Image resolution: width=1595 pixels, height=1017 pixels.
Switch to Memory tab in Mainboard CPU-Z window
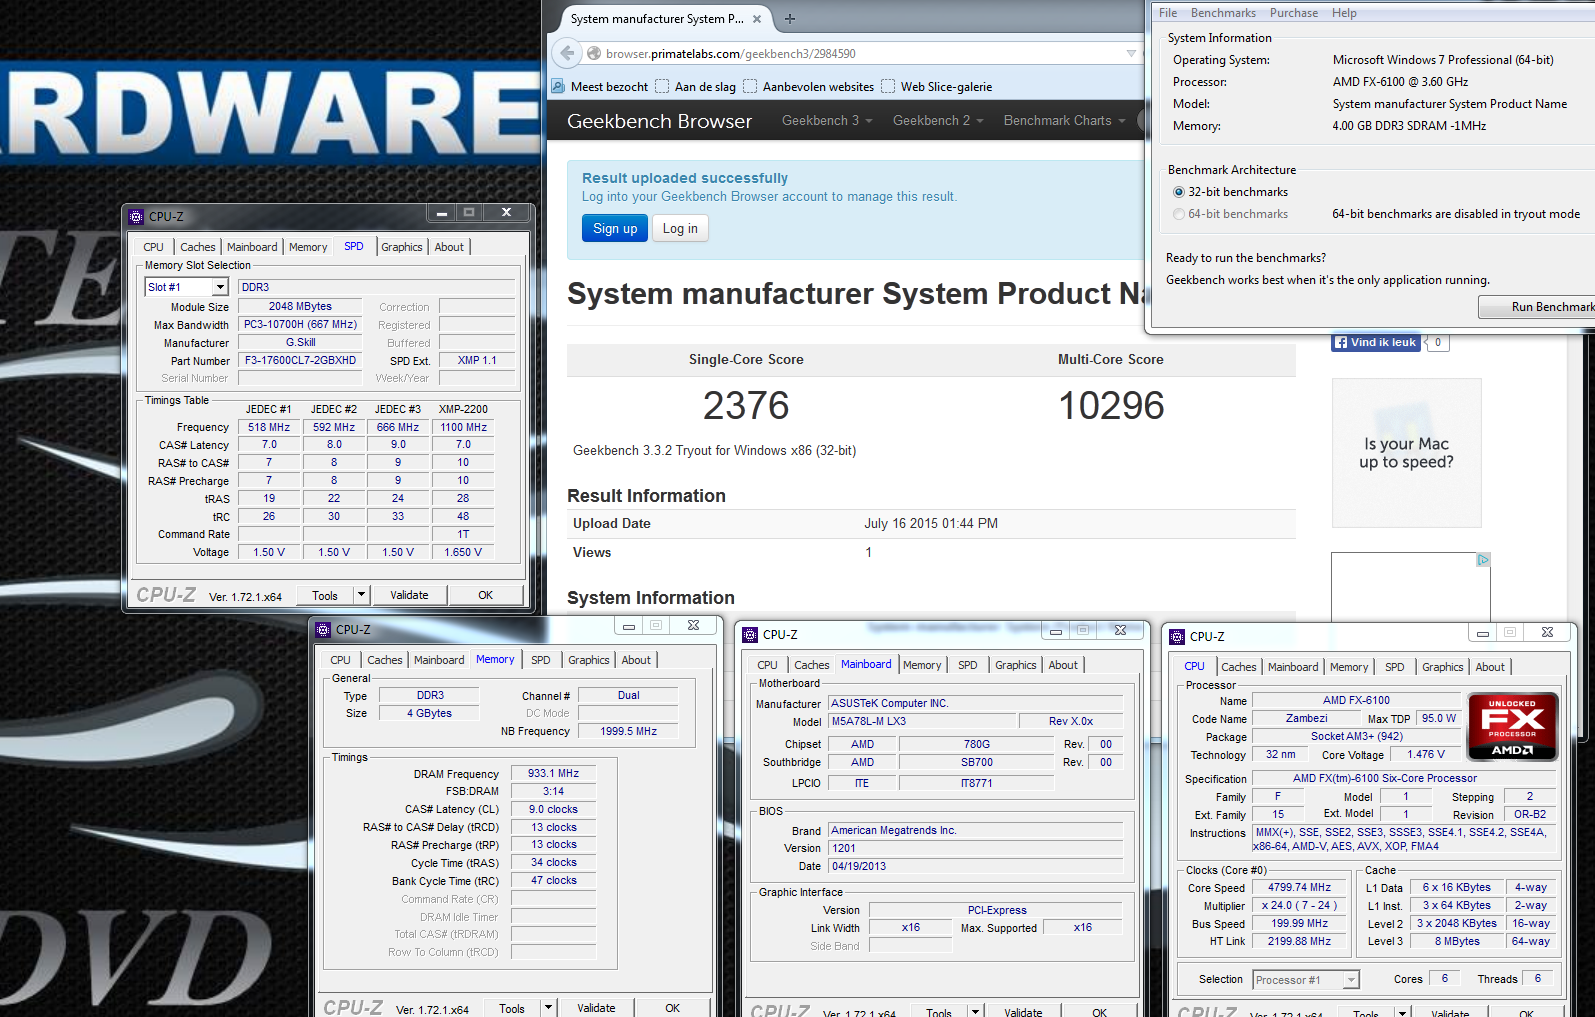[x=922, y=665]
